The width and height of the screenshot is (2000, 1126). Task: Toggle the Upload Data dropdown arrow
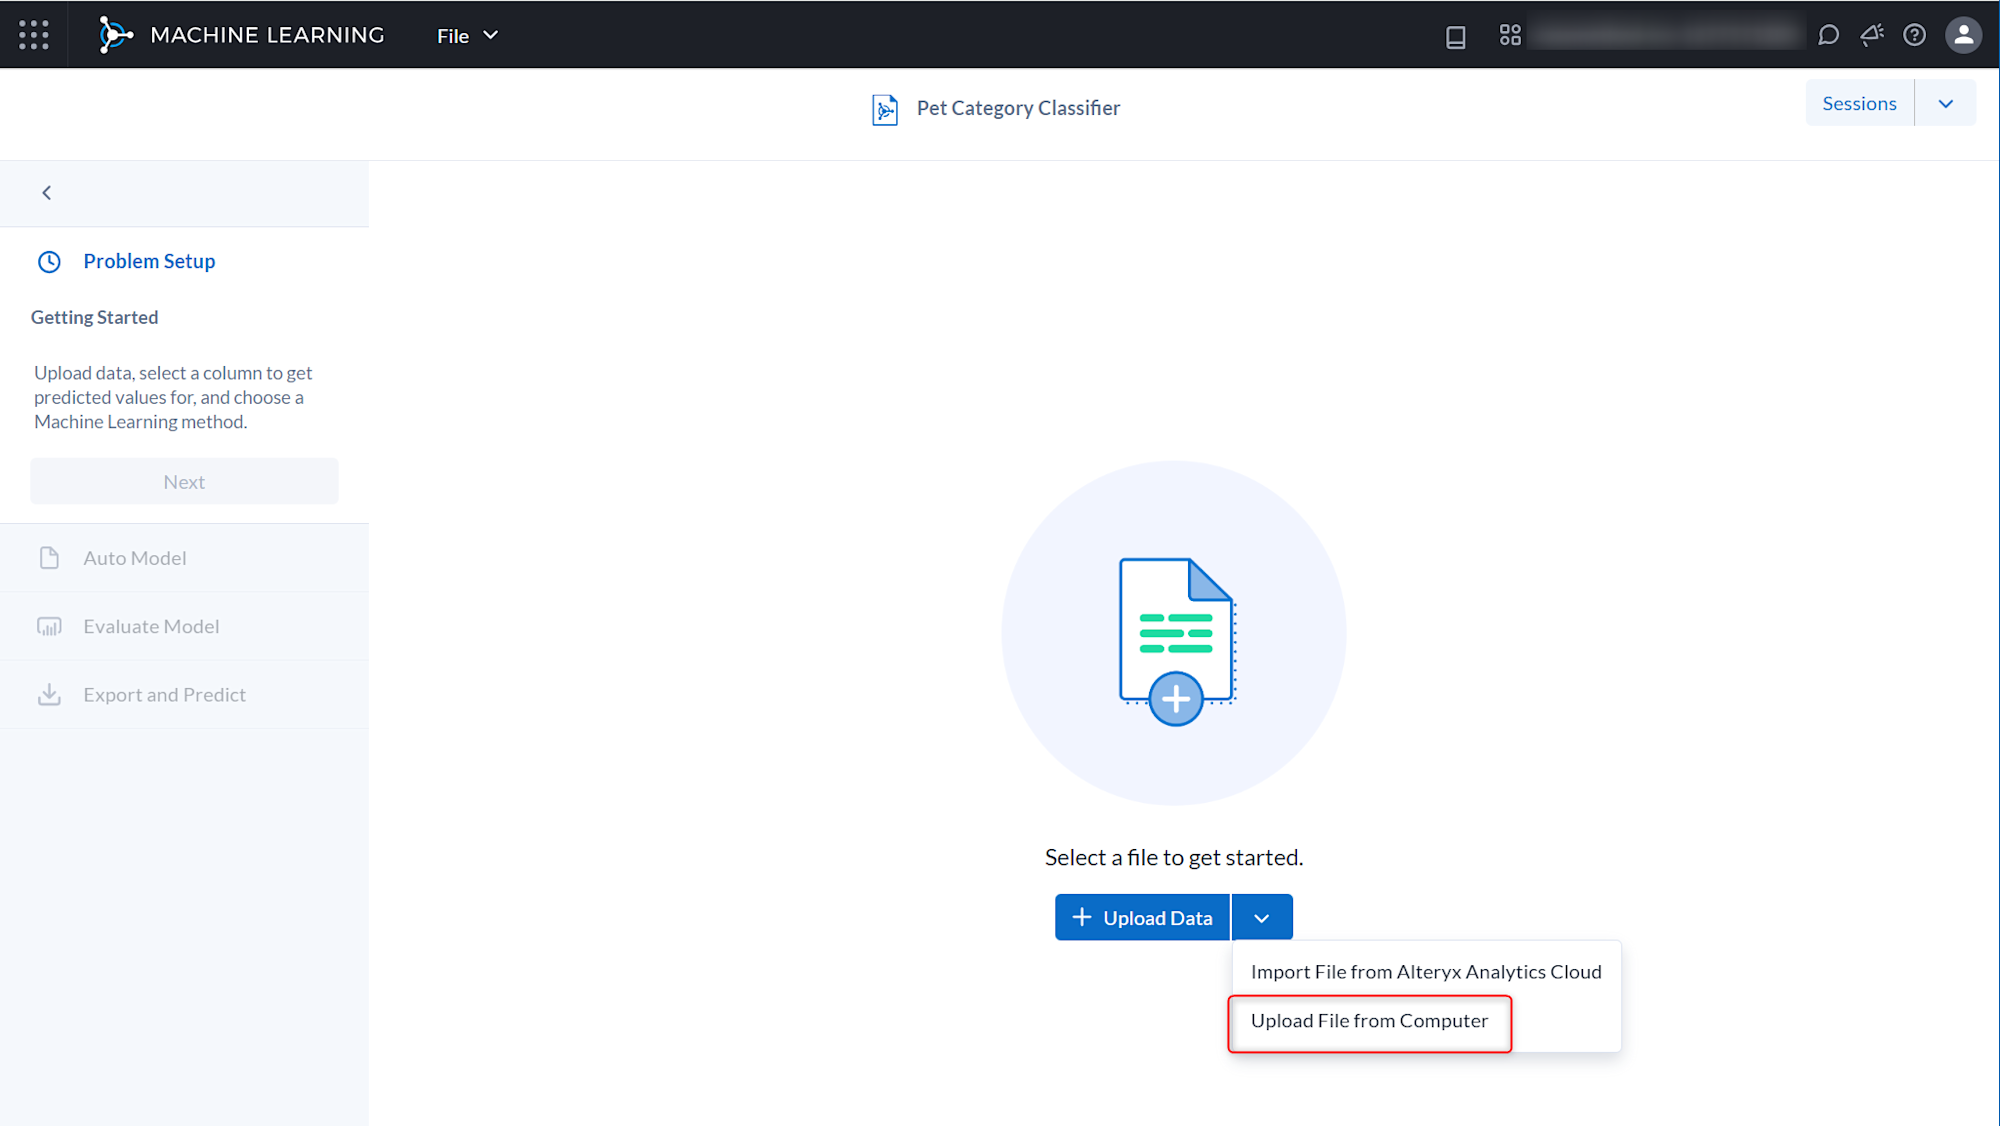1262,918
